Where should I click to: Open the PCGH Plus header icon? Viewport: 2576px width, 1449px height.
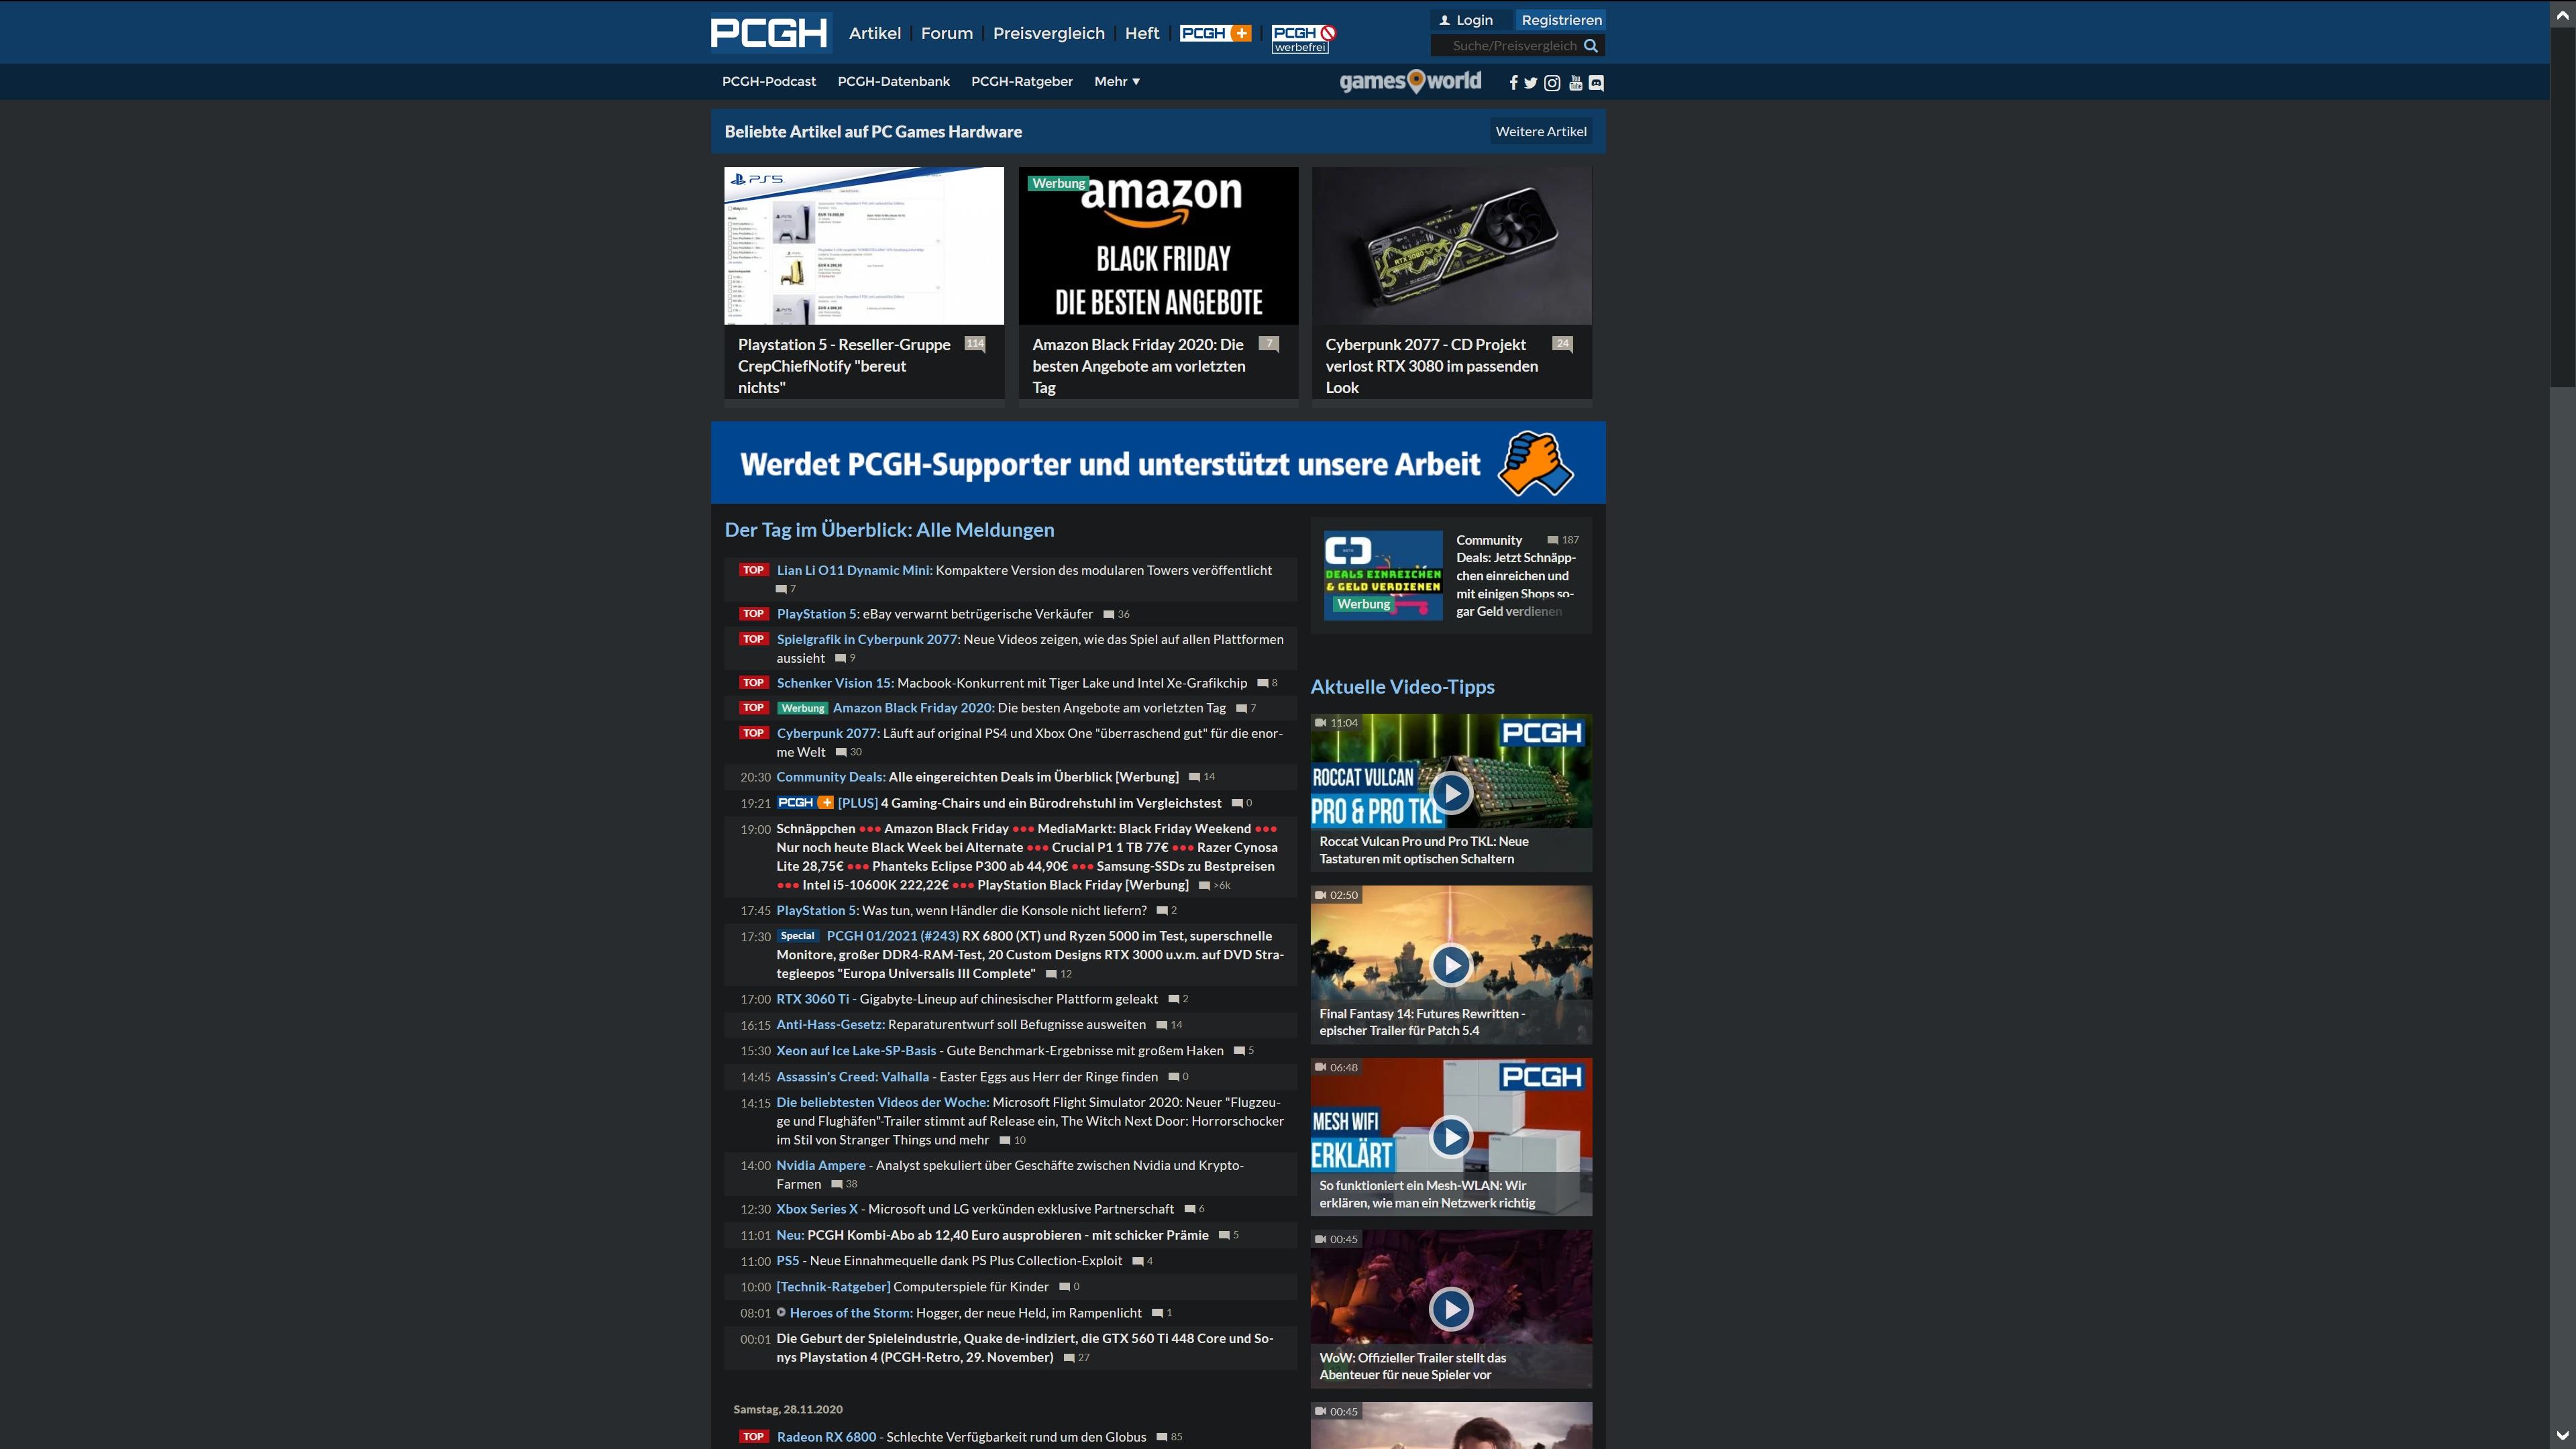pos(1215,33)
